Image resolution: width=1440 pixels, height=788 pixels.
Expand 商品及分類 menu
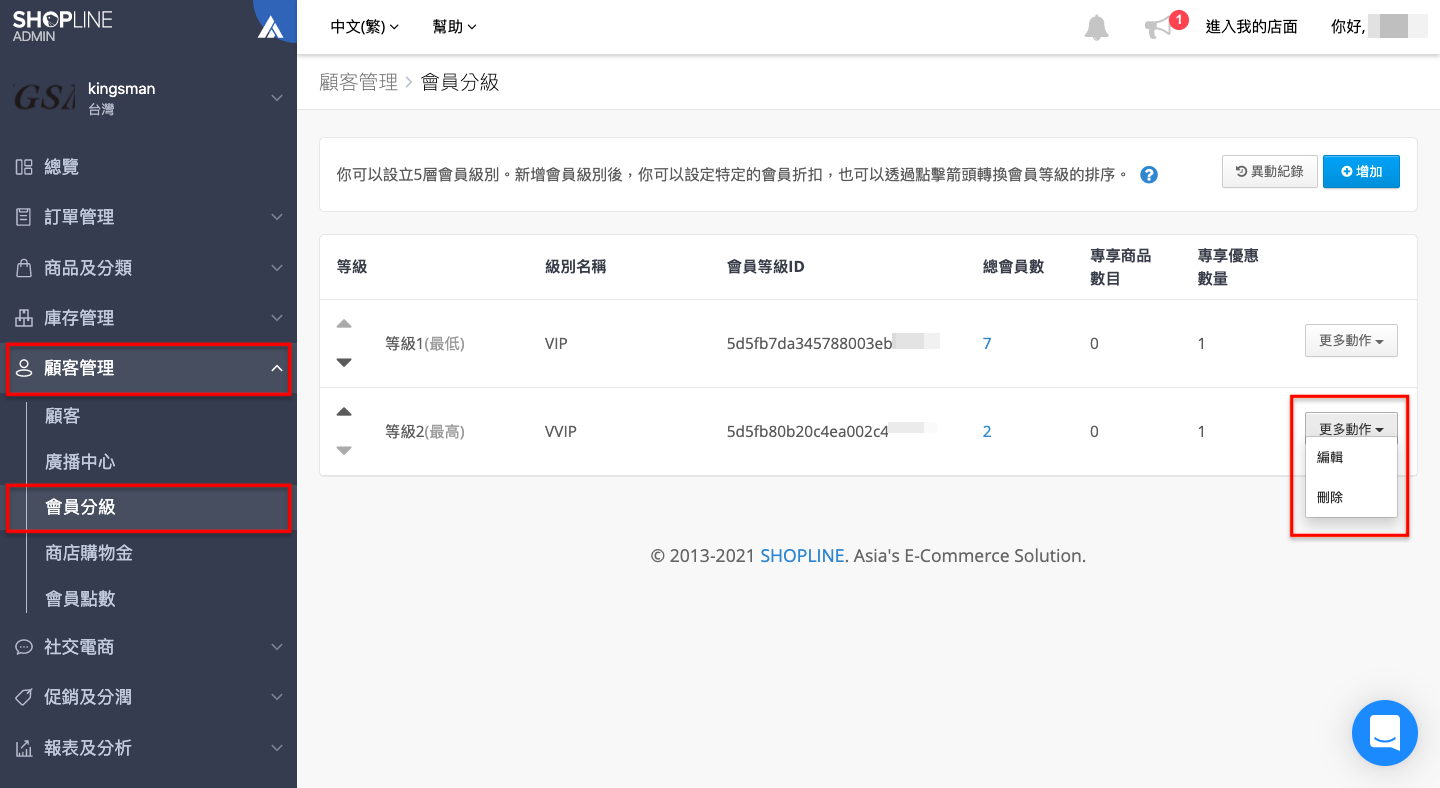(x=148, y=268)
